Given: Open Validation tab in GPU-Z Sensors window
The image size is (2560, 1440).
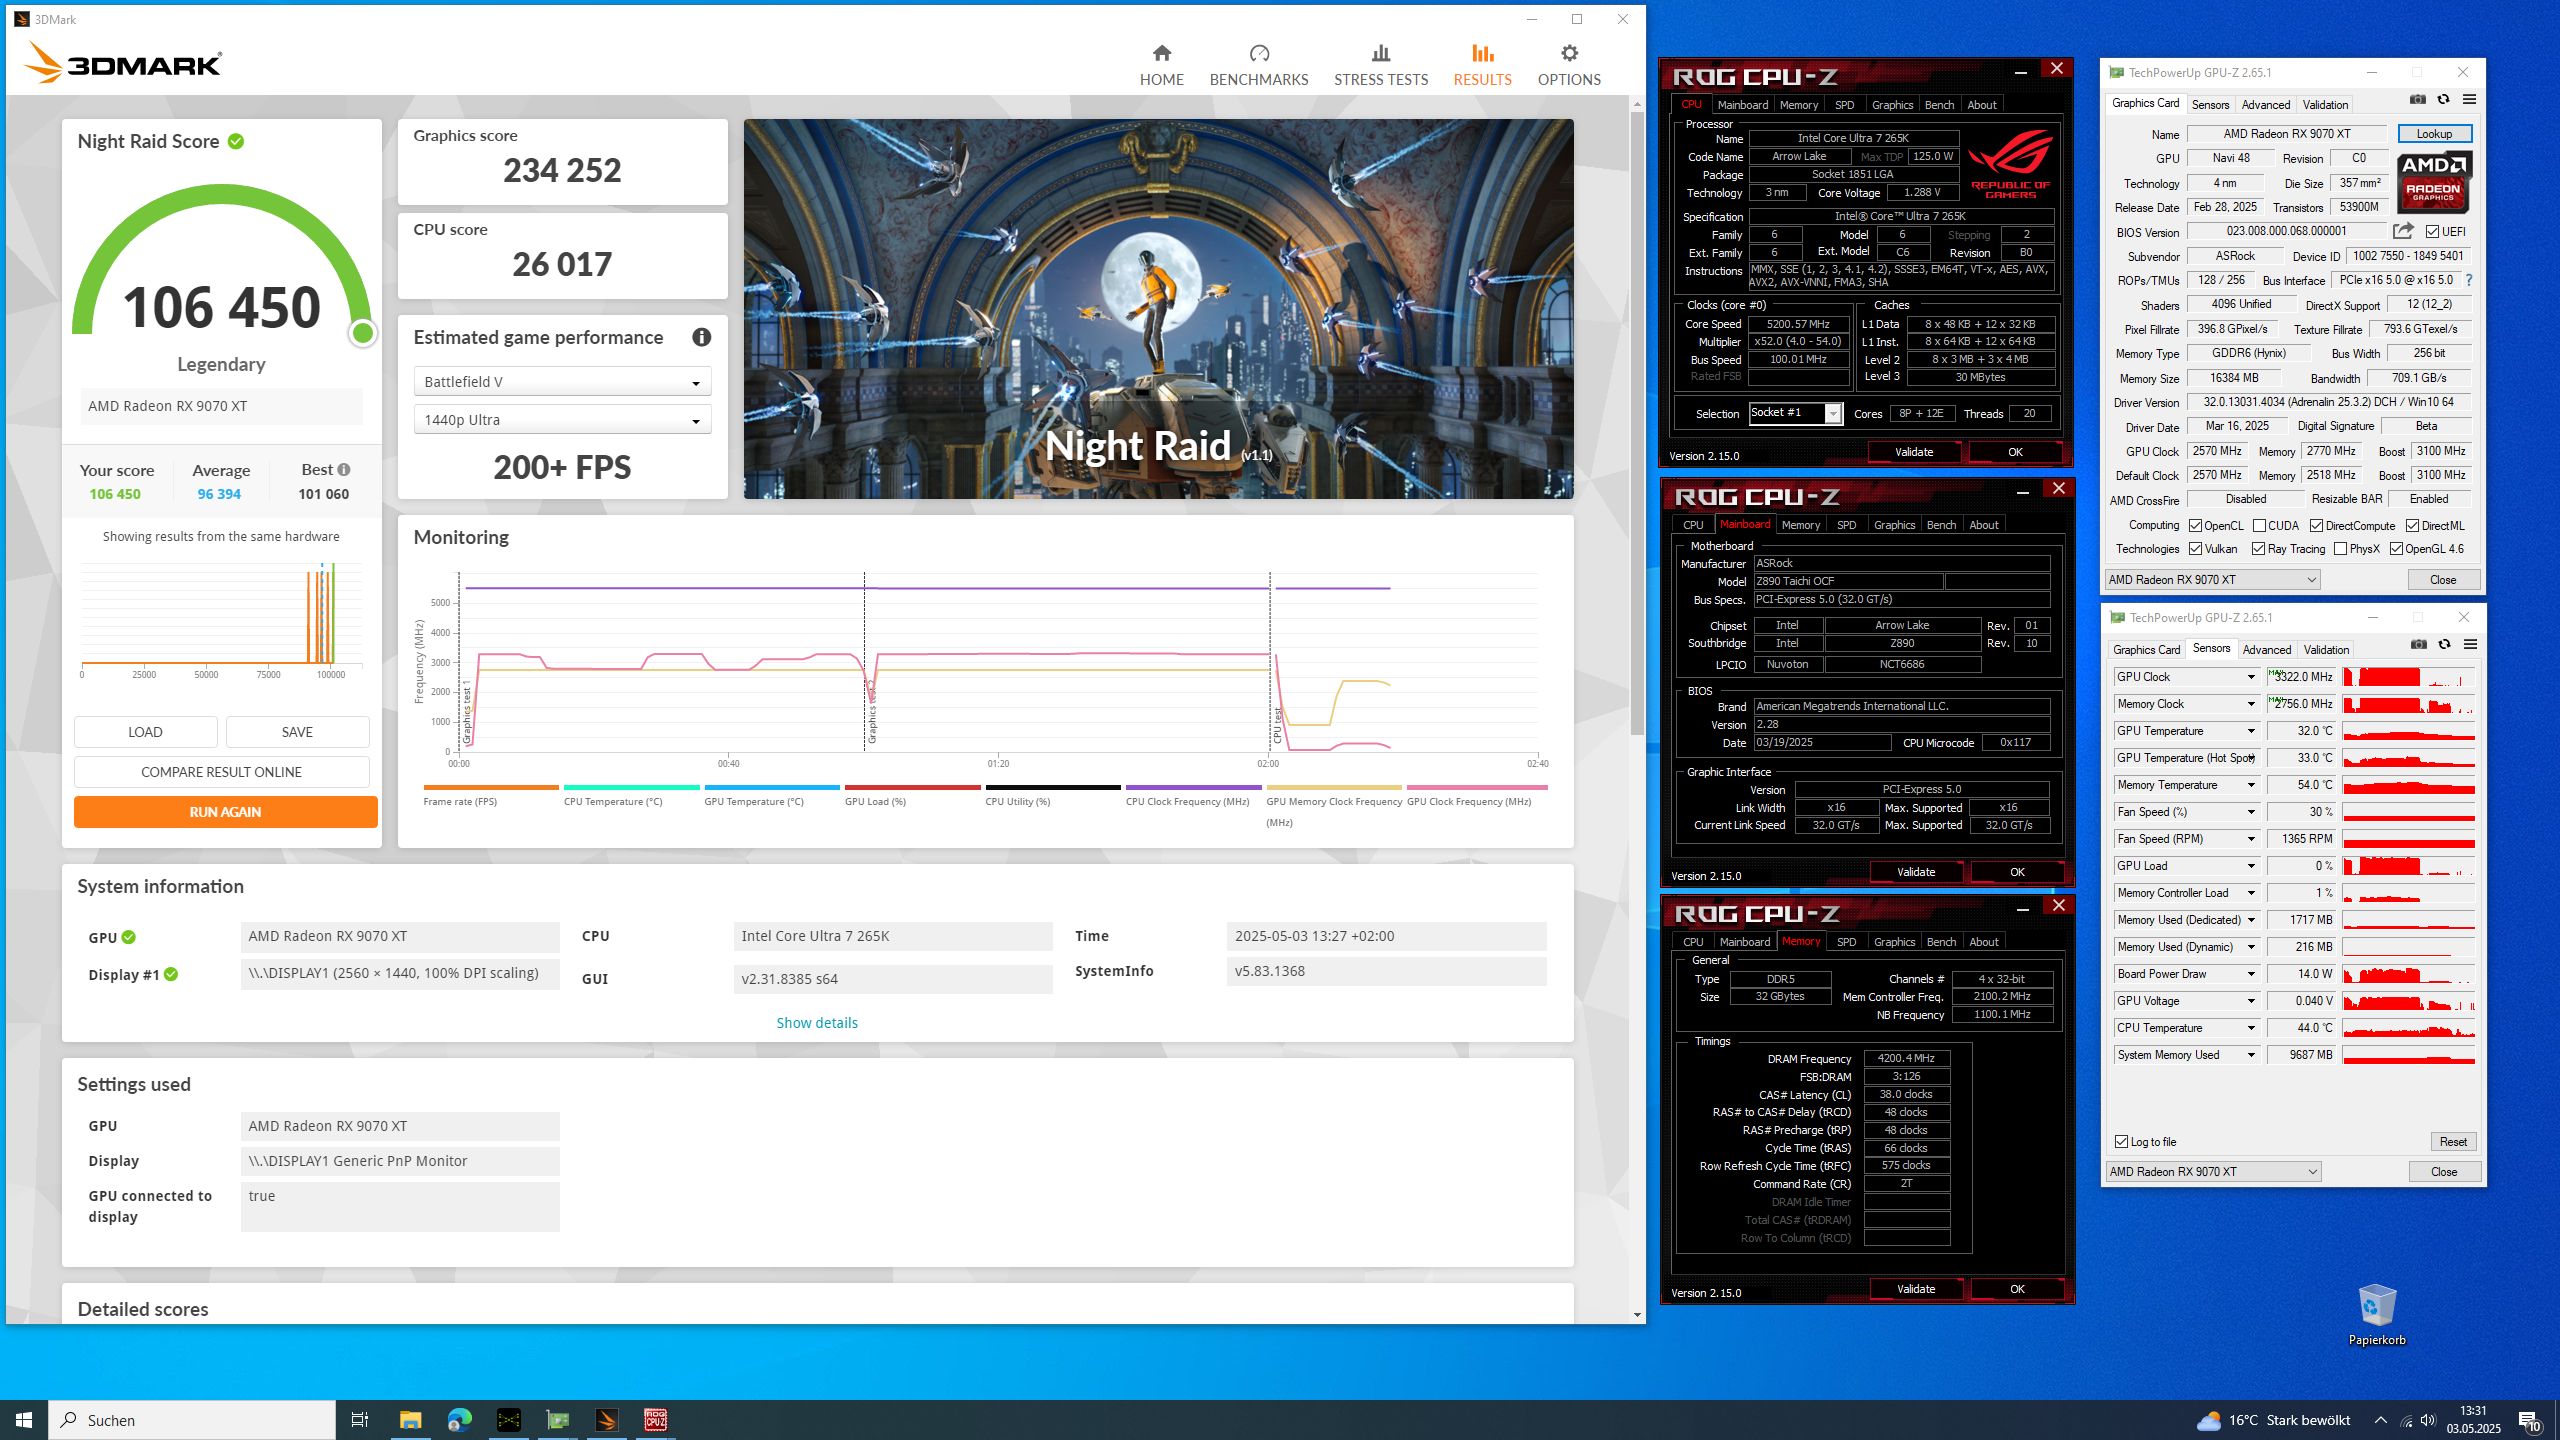Looking at the screenshot, I should pos(2326,650).
